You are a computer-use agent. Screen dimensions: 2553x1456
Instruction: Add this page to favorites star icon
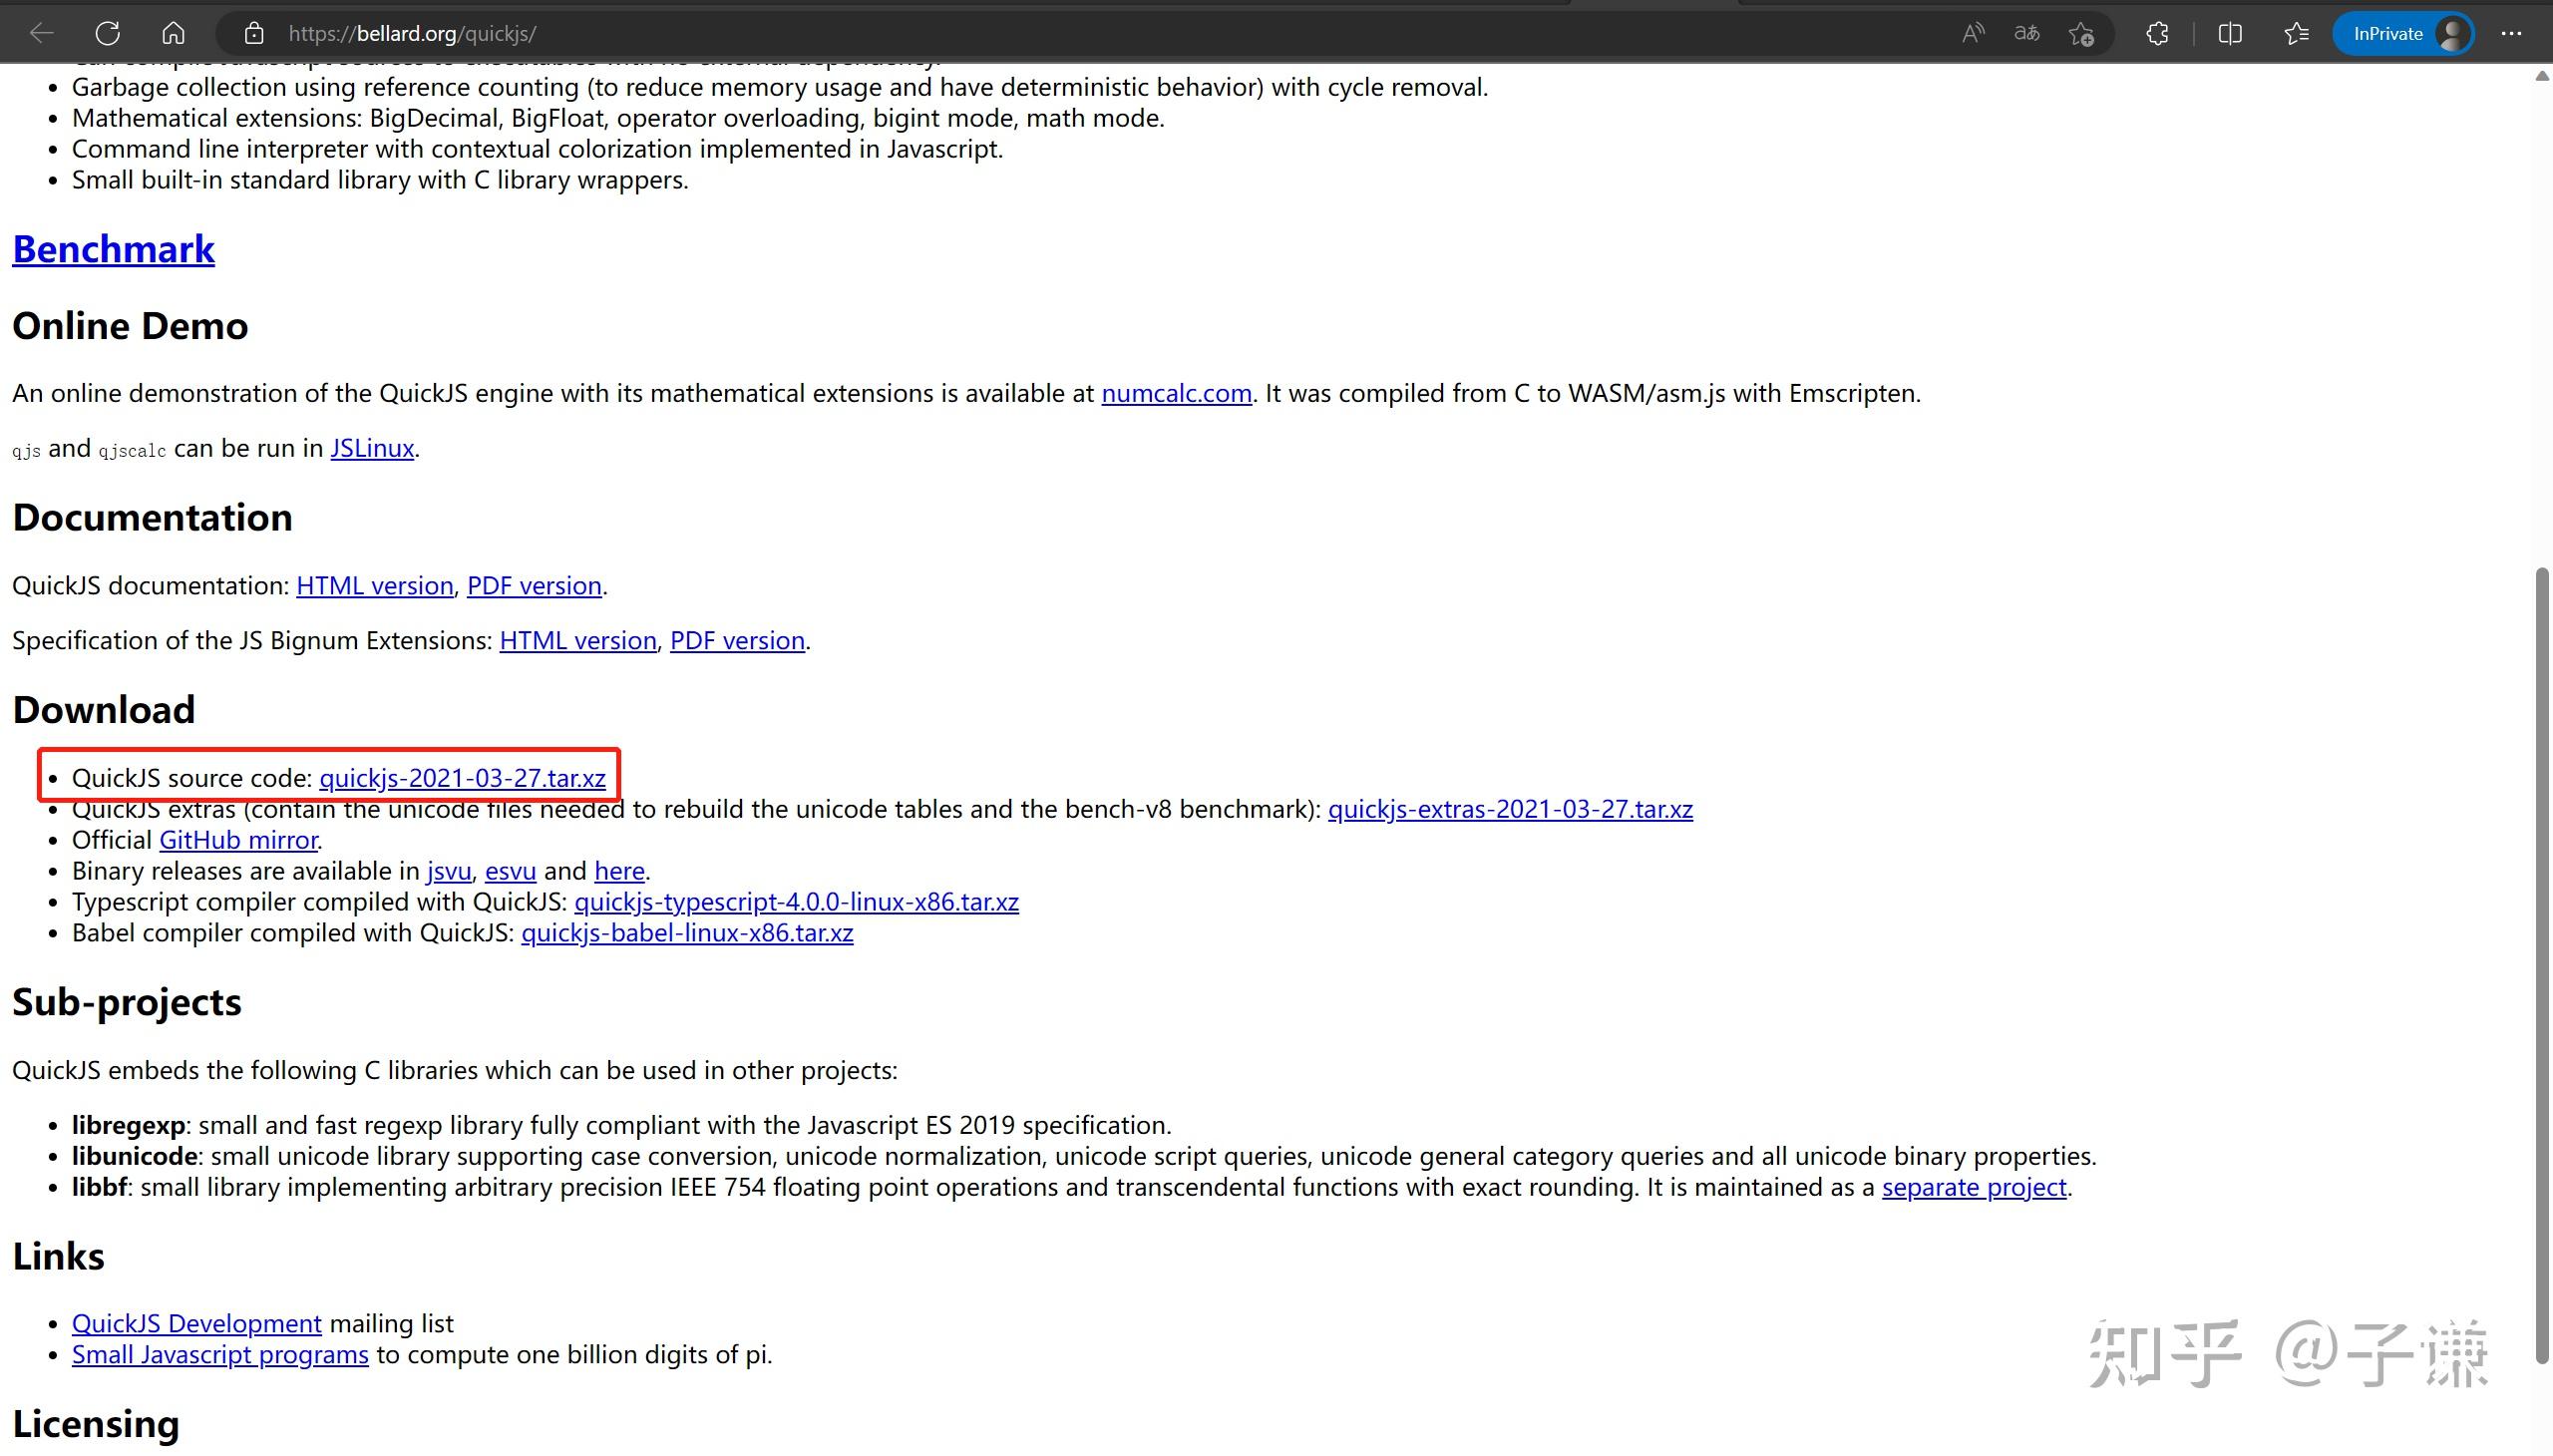coord(2081,33)
